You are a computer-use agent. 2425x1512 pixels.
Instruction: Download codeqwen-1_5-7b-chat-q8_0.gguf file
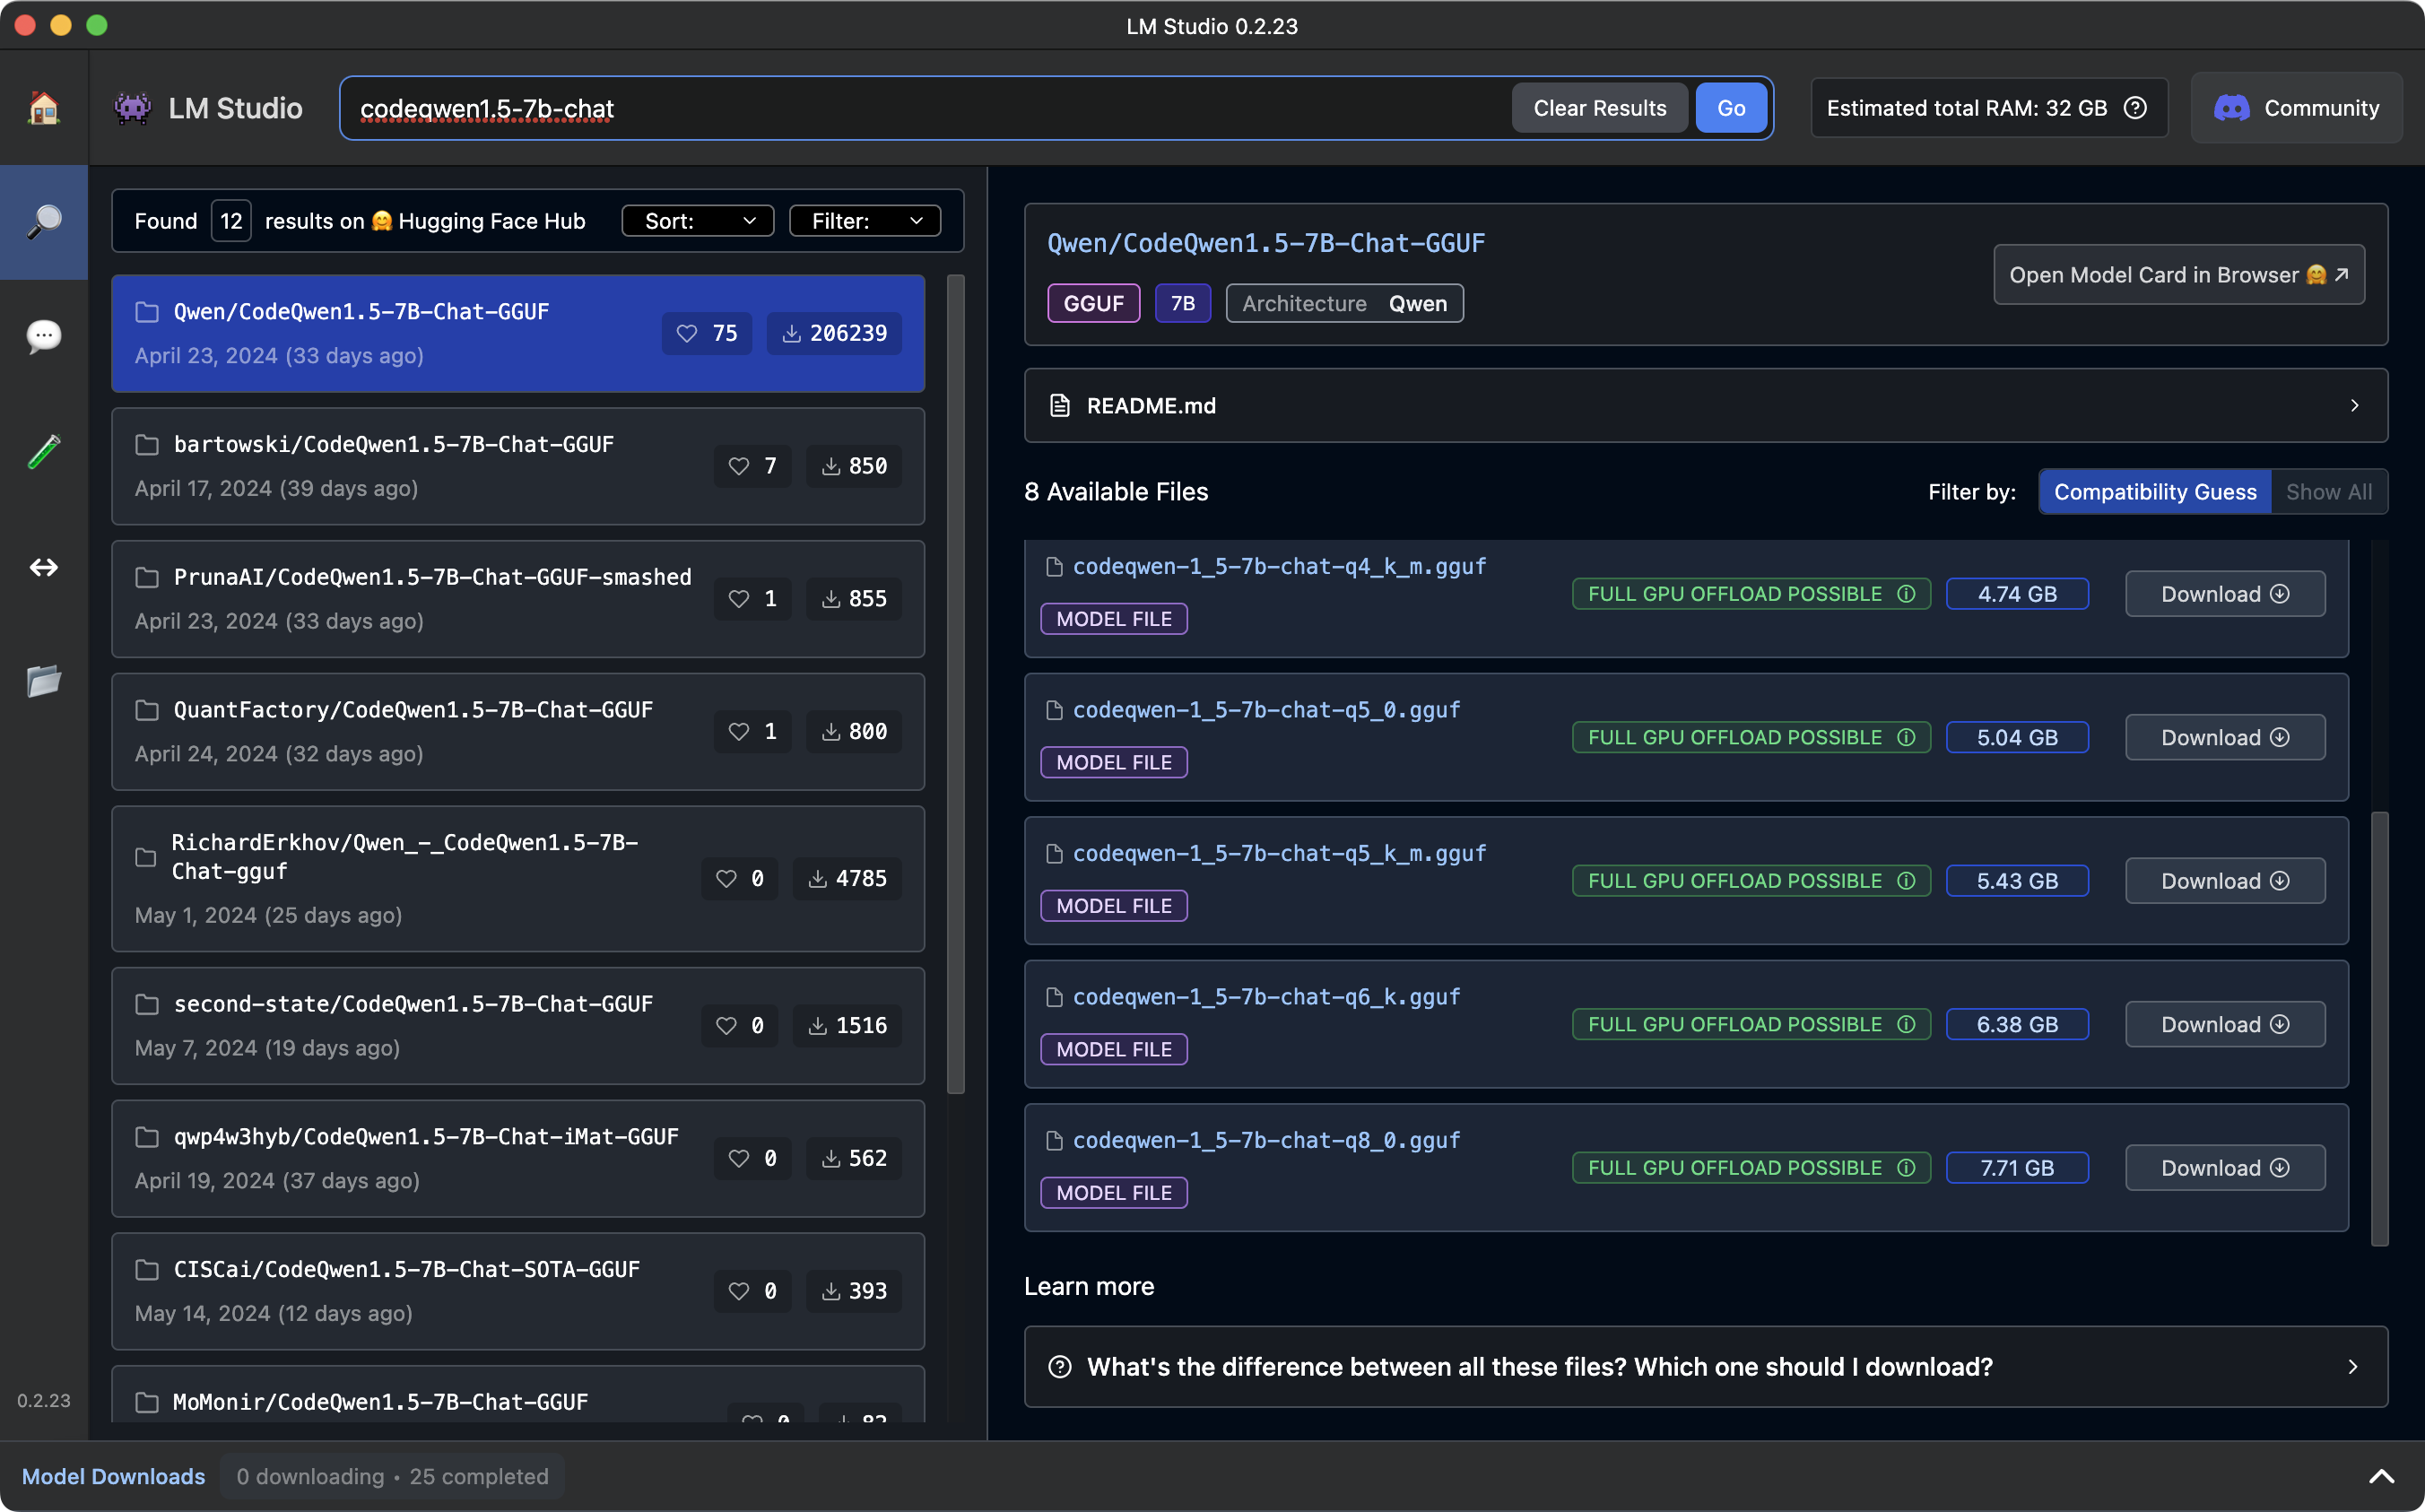(x=2224, y=1168)
